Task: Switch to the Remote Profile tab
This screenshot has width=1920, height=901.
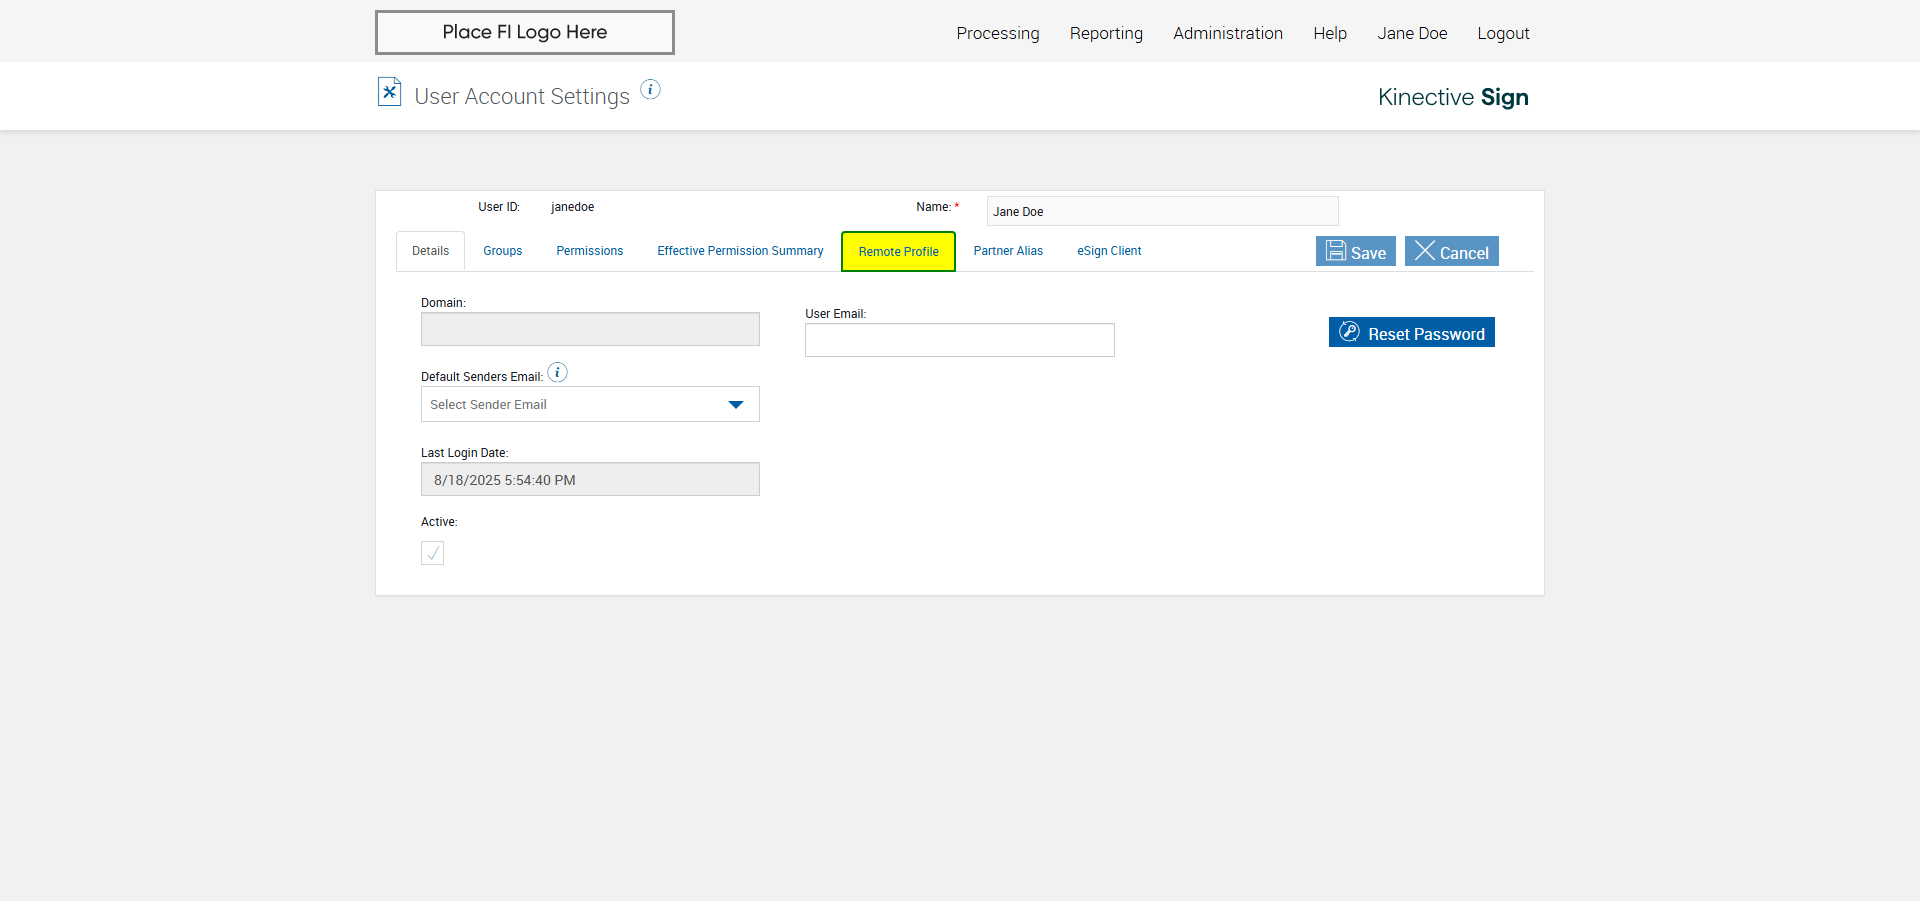Action: [898, 252]
